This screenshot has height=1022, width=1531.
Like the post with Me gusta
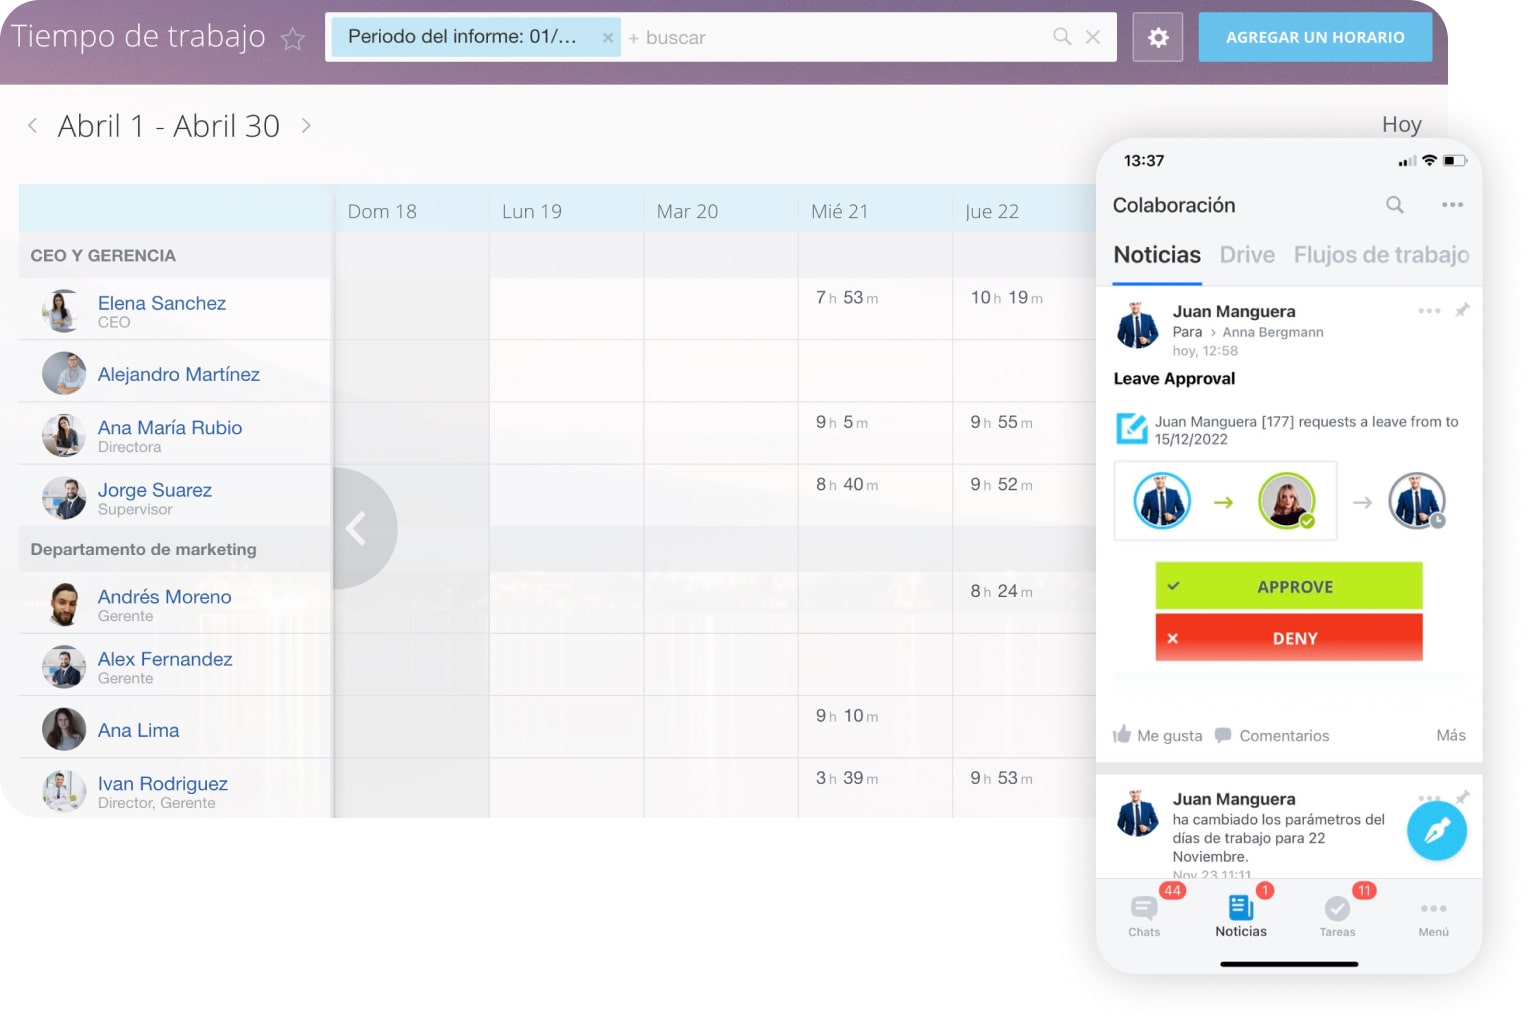pyautogui.click(x=1158, y=735)
